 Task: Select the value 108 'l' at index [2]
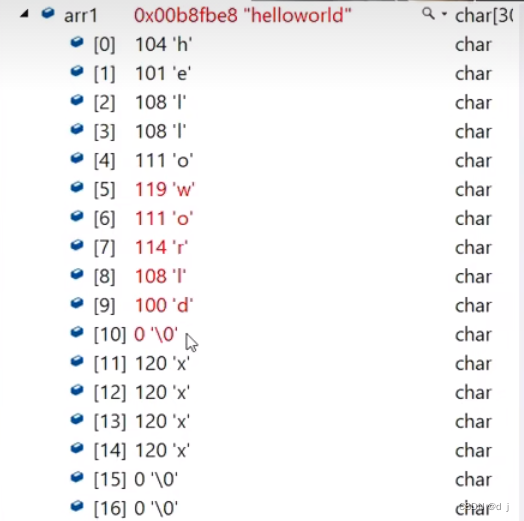160,102
